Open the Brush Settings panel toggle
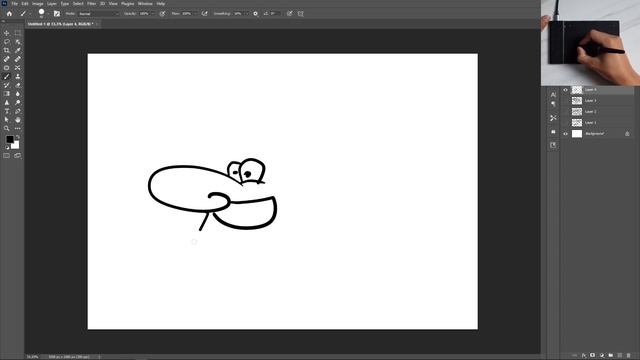The width and height of the screenshot is (640, 360). pyautogui.click(x=57, y=13)
